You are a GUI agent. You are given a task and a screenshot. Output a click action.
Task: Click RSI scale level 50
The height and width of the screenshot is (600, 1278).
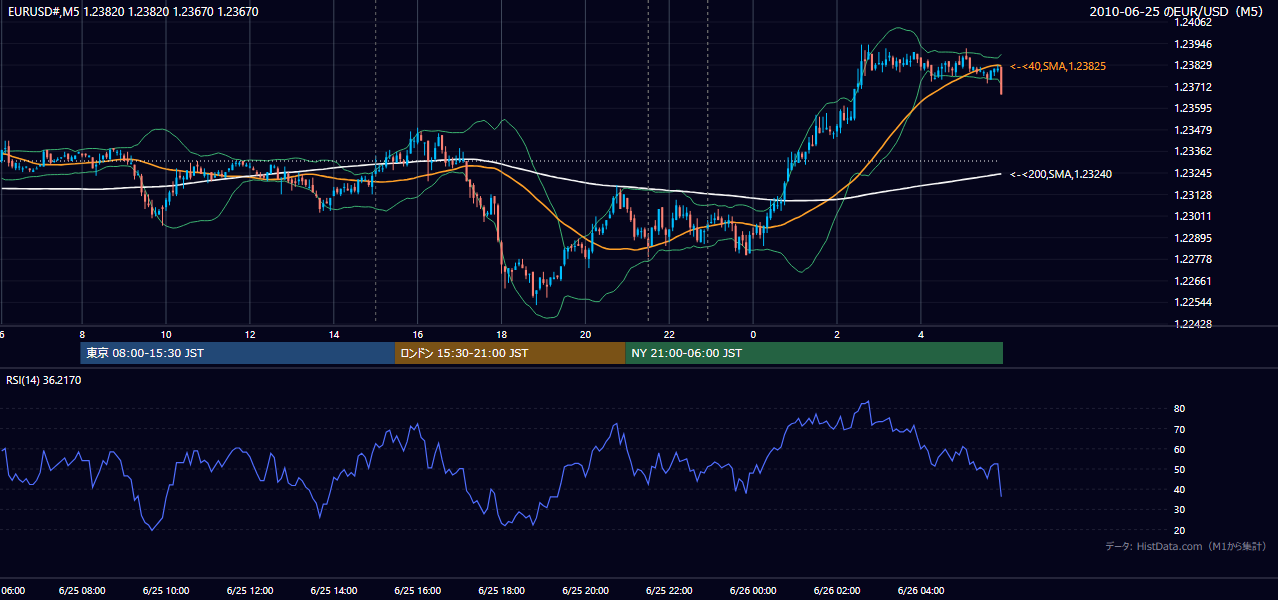(x=1179, y=469)
